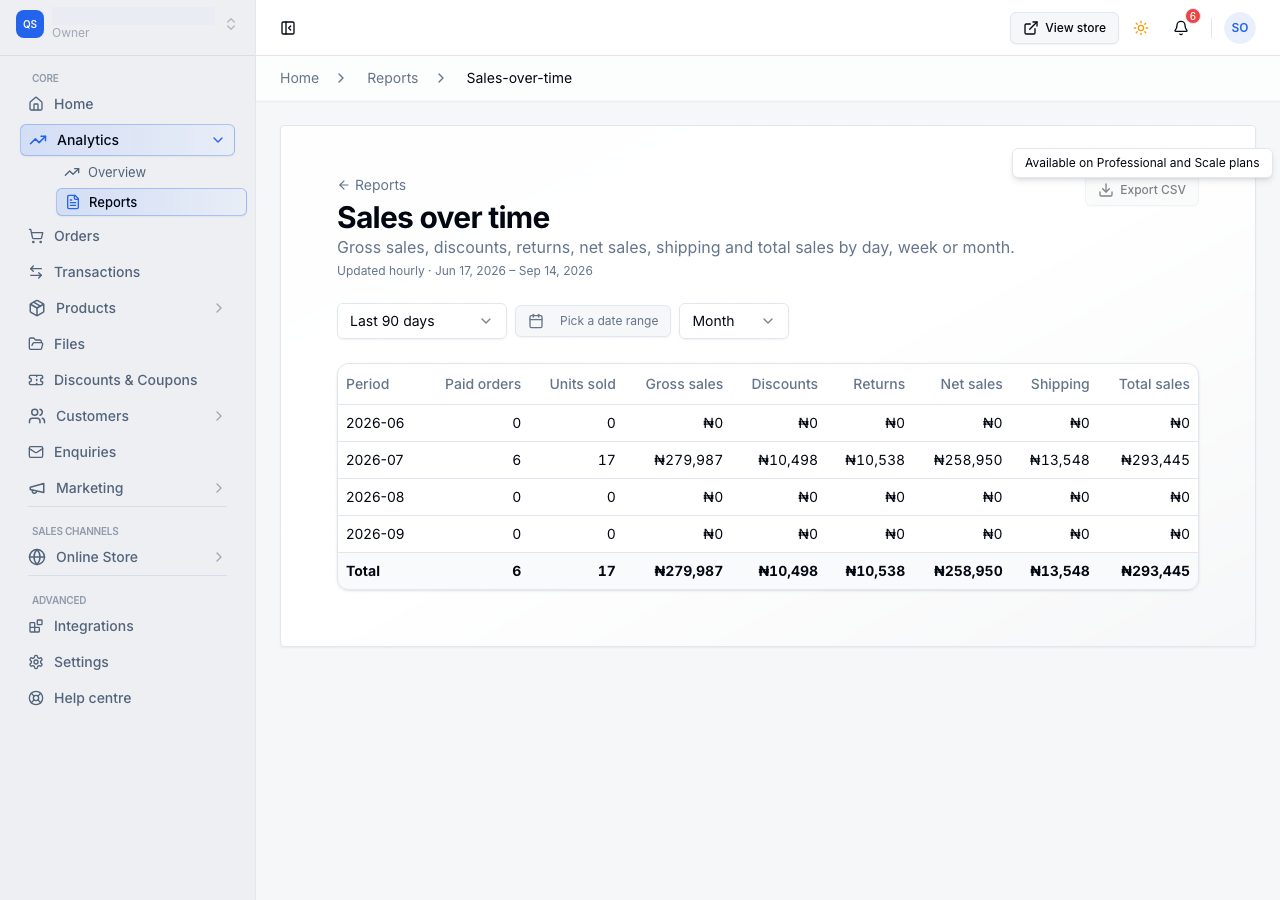The width and height of the screenshot is (1280, 900).
Task: Click the Orders cart icon
Action: tap(36, 236)
